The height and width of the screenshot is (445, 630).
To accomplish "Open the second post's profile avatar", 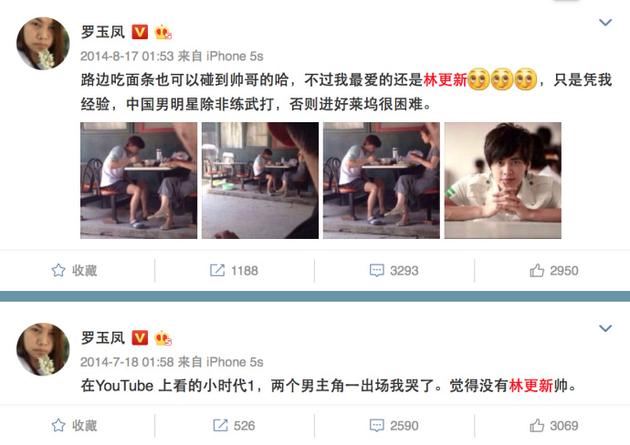I will [x=43, y=349].
